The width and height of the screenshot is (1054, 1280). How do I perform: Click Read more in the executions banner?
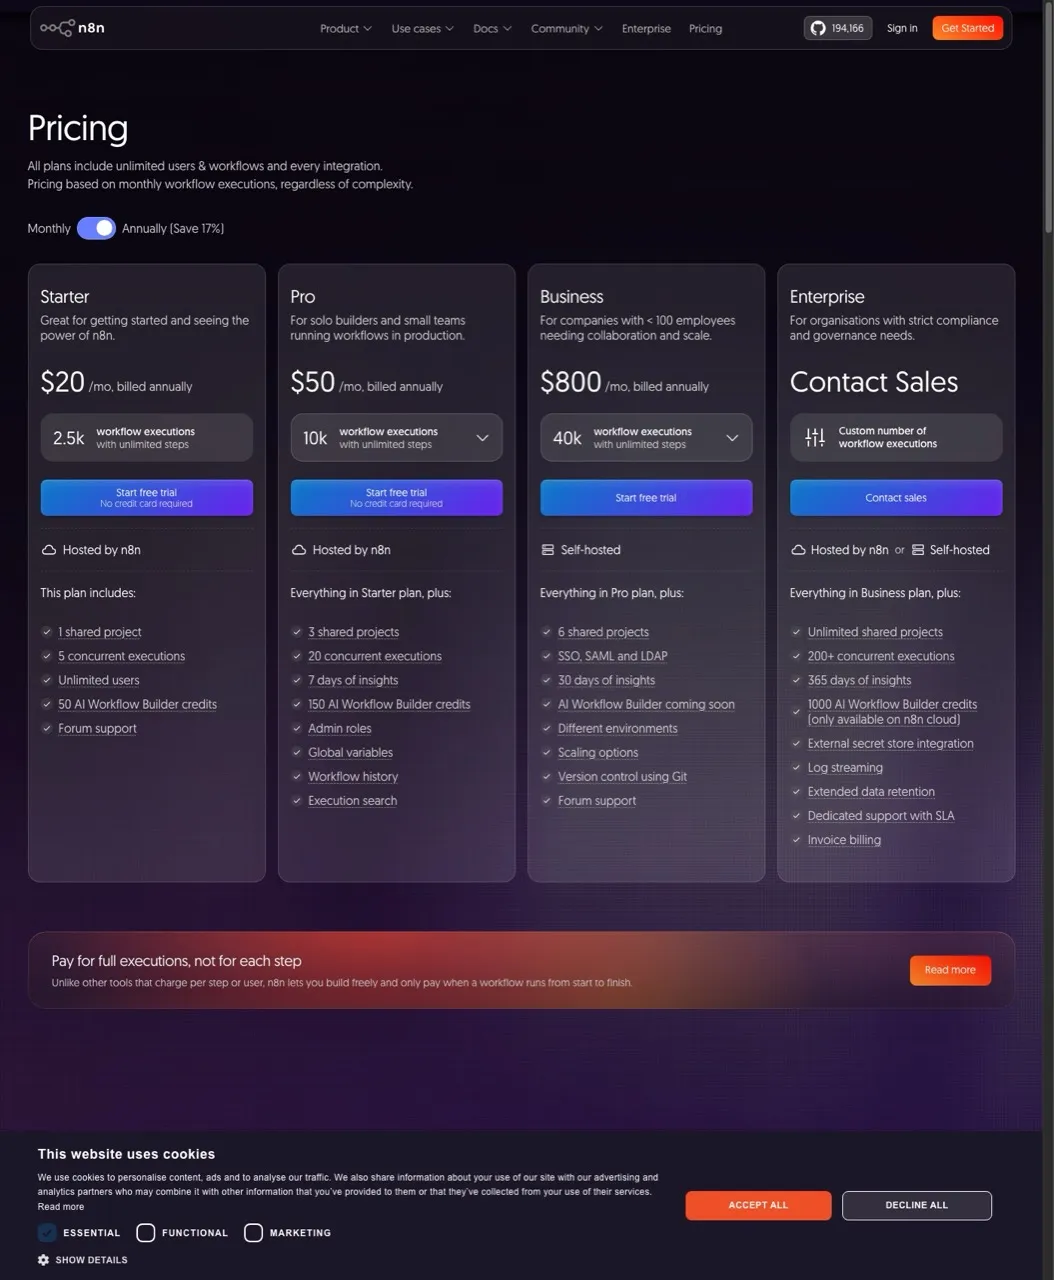[950, 970]
